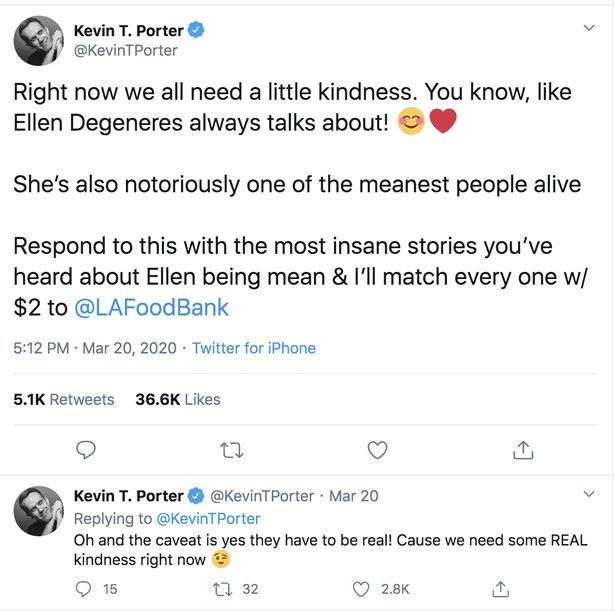Open reply icon on the caveat tweet
The height and width of the screenshot is (611, 615).
[x=85, y=589]
